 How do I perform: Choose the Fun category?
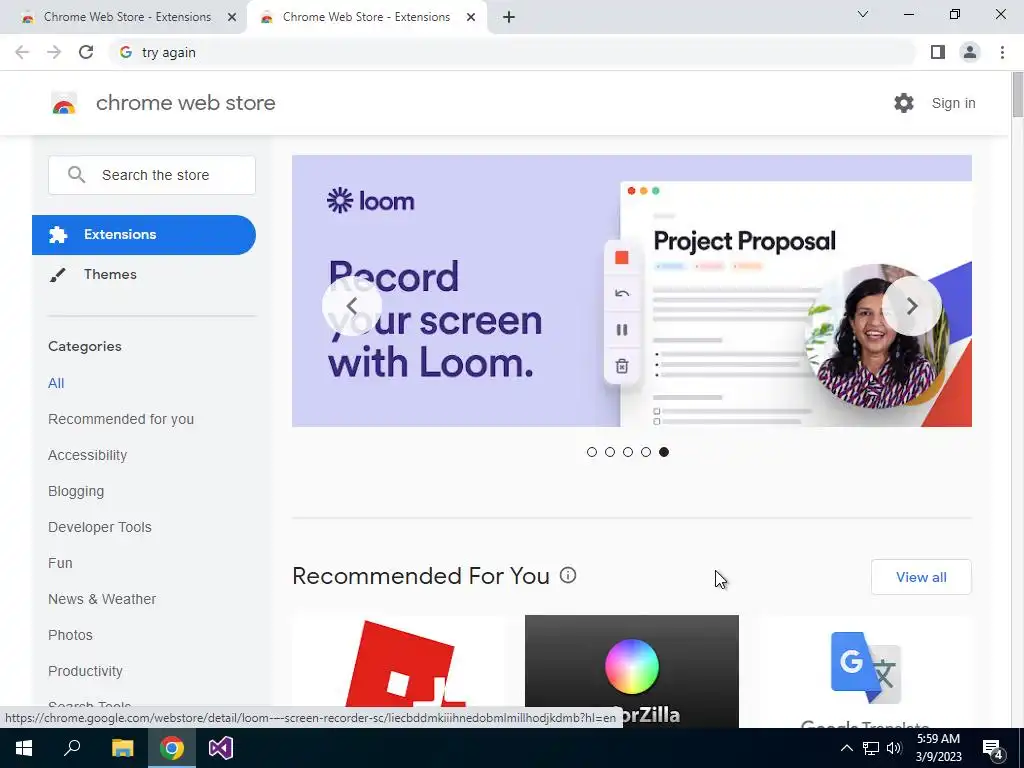click(x=60, y=563)
